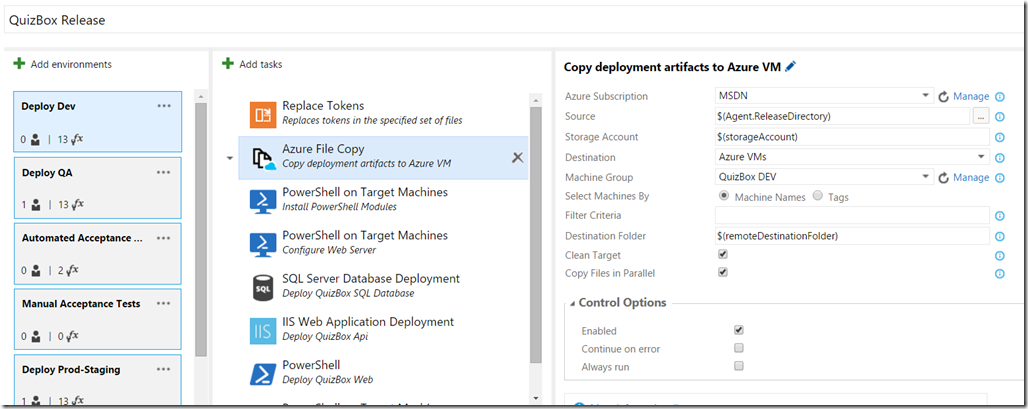Browse Source path with ellipsis button

(980, 117)
